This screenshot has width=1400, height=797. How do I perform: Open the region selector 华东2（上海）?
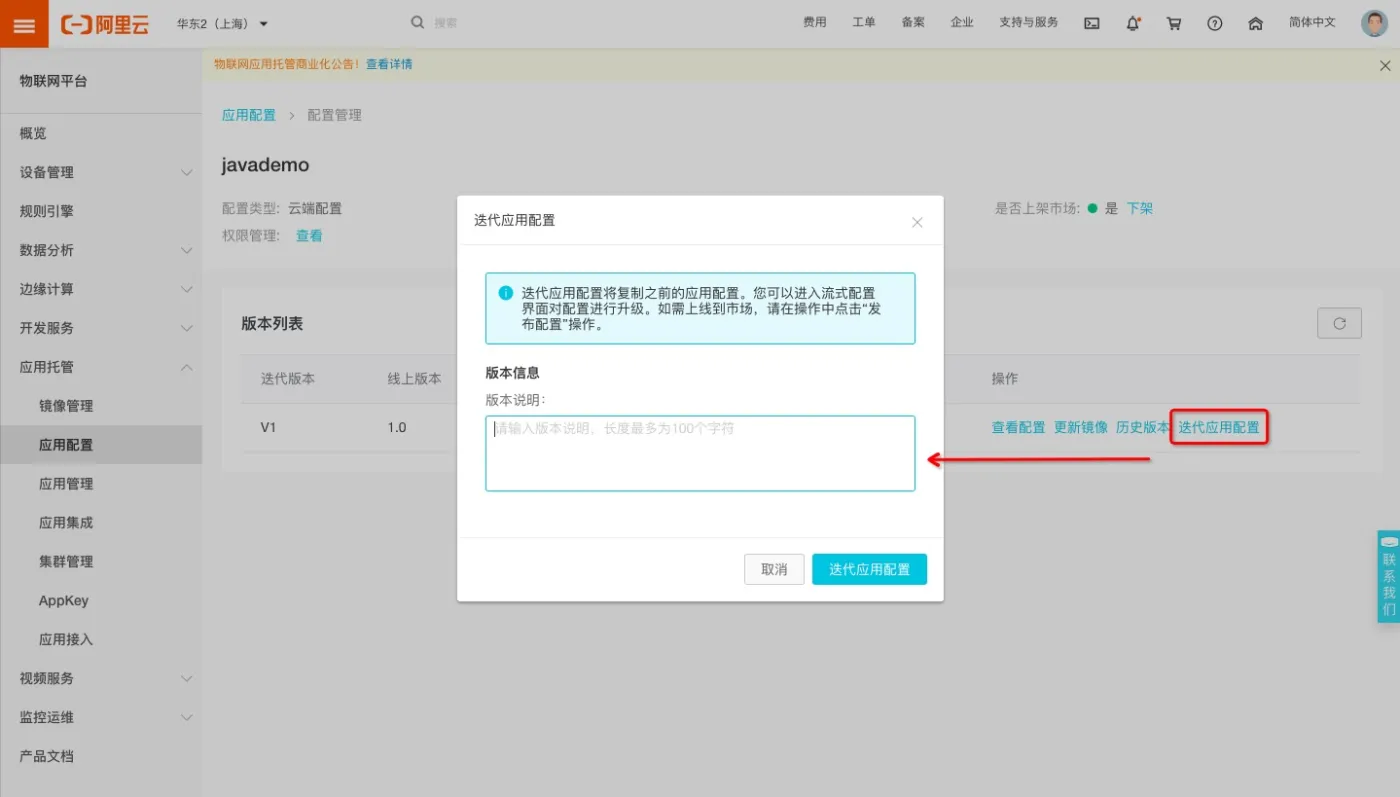click(222, 23)
